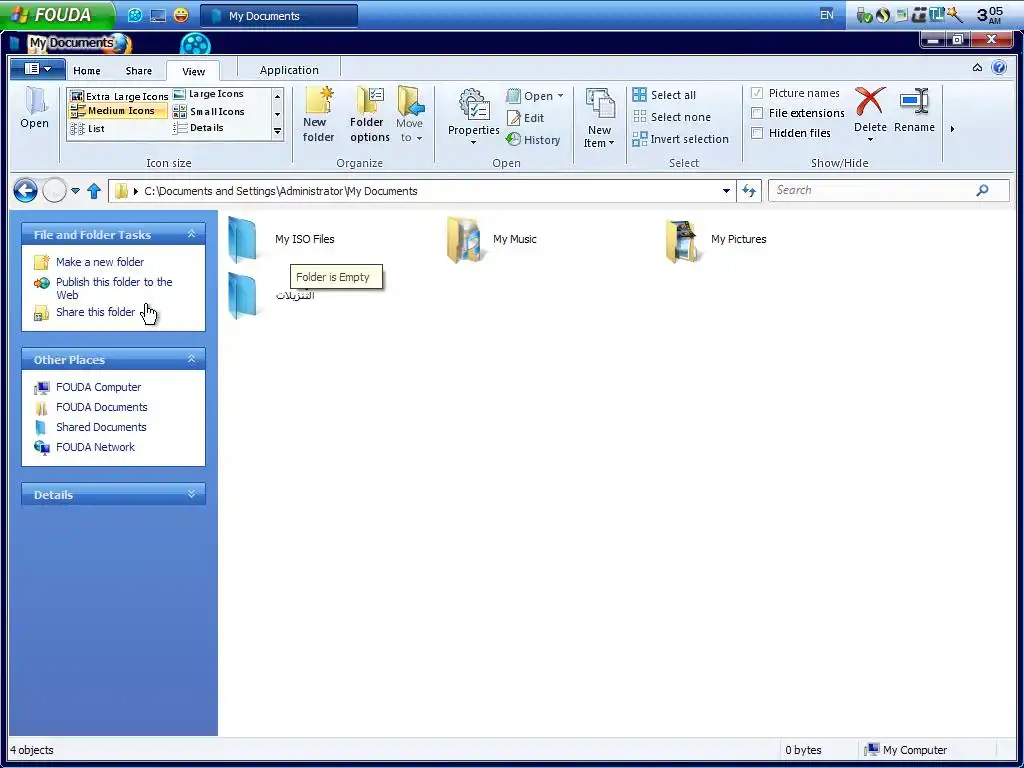This screenshot has width=1024, height=768.
Task: Click Invert selection
Action: (680, 139)
